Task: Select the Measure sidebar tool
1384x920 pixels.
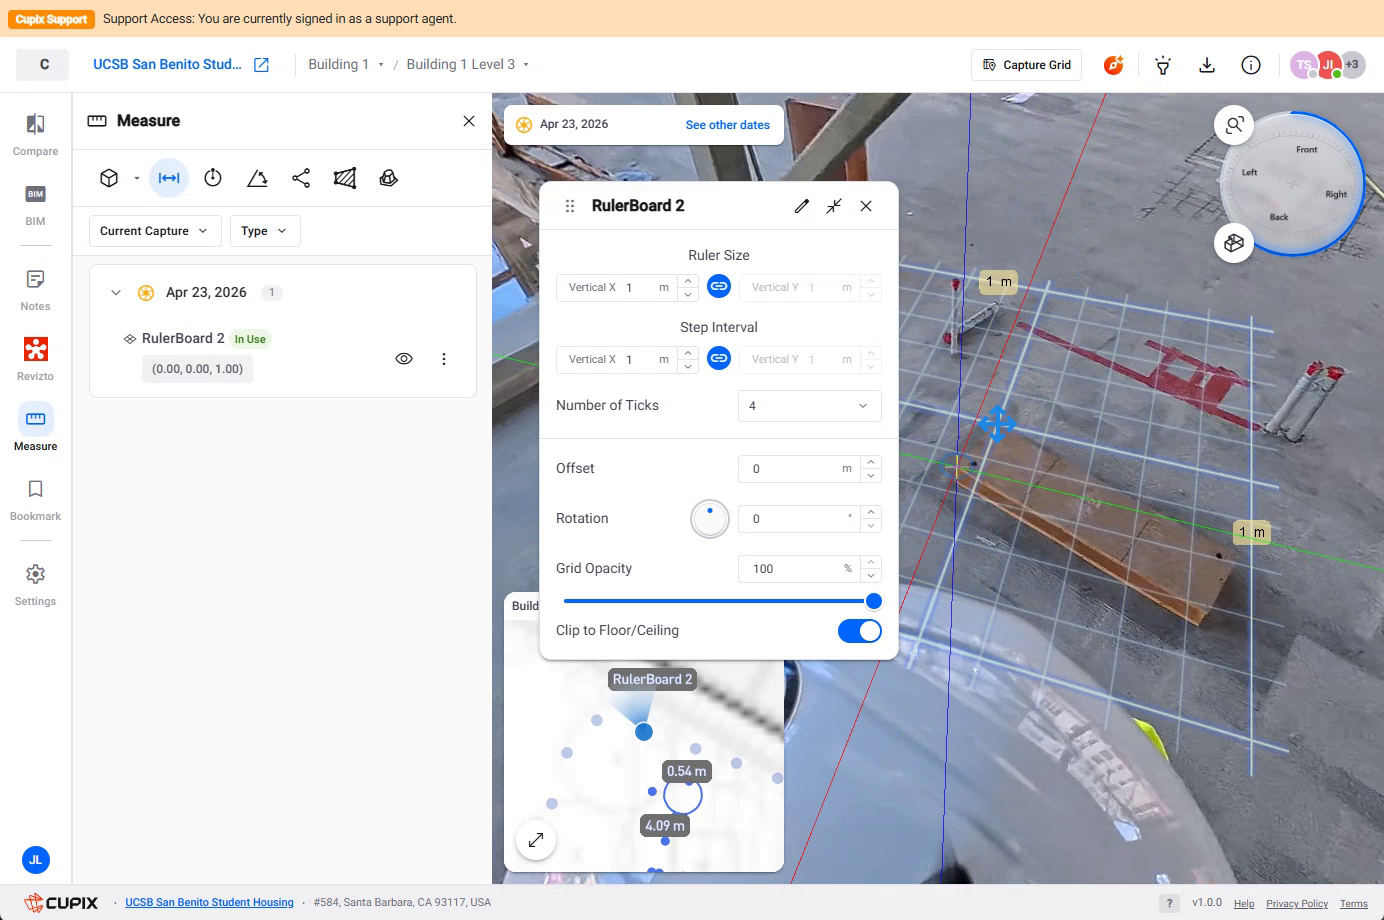Action: pyautogui.click(x=35, y=430)
